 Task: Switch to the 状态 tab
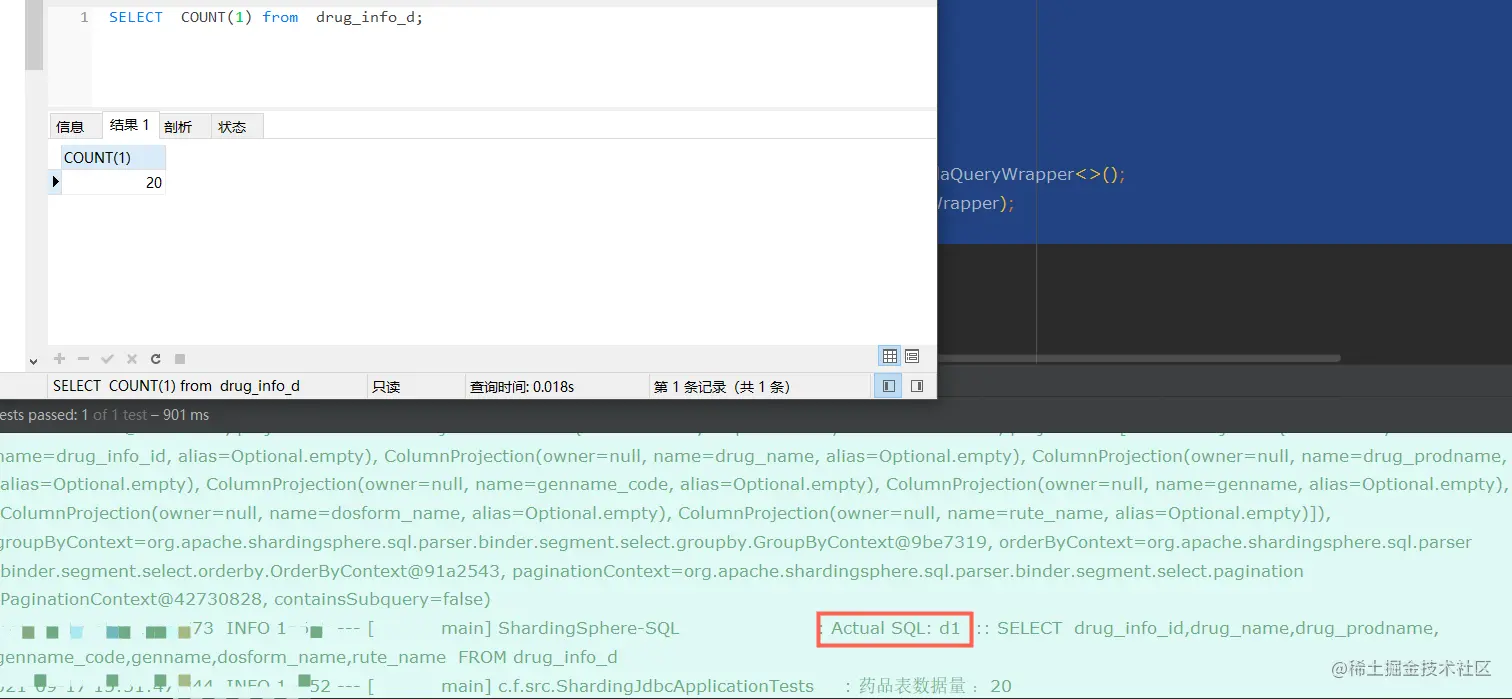point(232,126)
